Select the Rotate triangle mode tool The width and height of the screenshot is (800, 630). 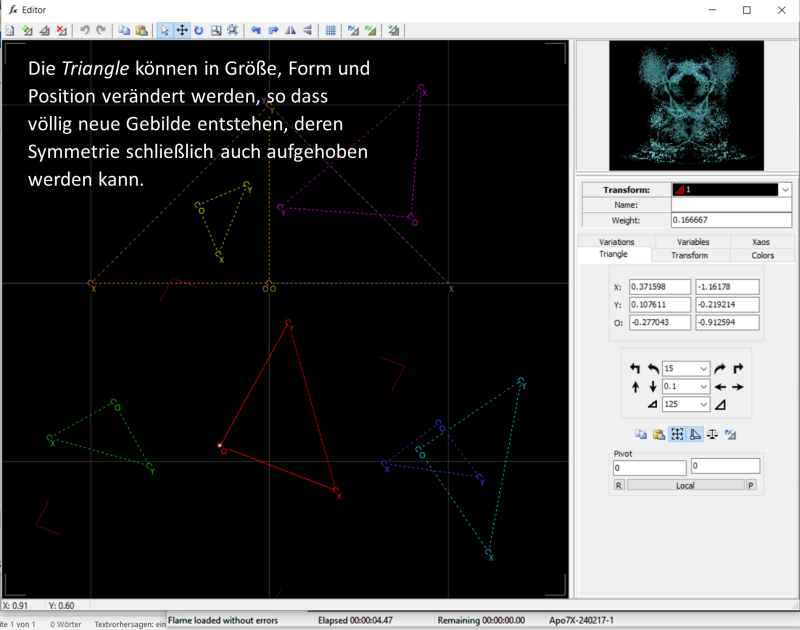tap(199, 30)
